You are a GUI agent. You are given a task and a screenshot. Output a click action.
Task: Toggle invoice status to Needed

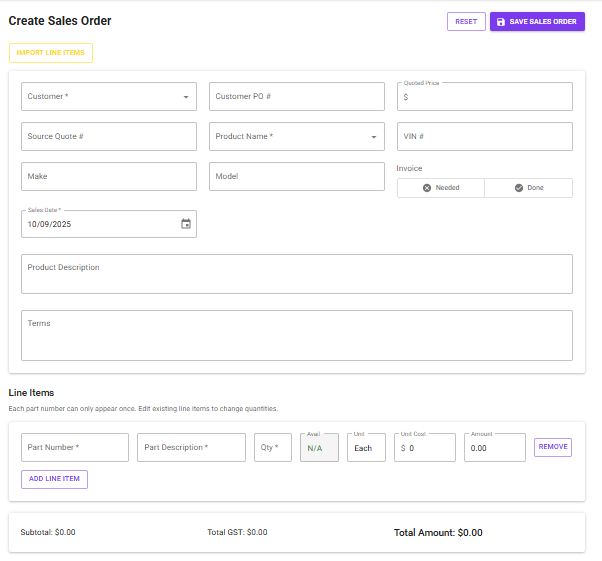coord(440,188)
